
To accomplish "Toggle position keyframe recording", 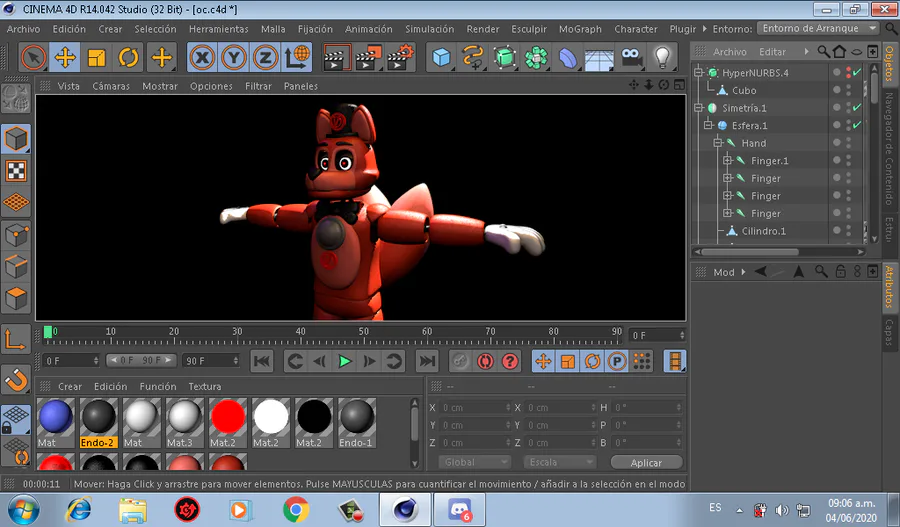I will coord(543,361).
